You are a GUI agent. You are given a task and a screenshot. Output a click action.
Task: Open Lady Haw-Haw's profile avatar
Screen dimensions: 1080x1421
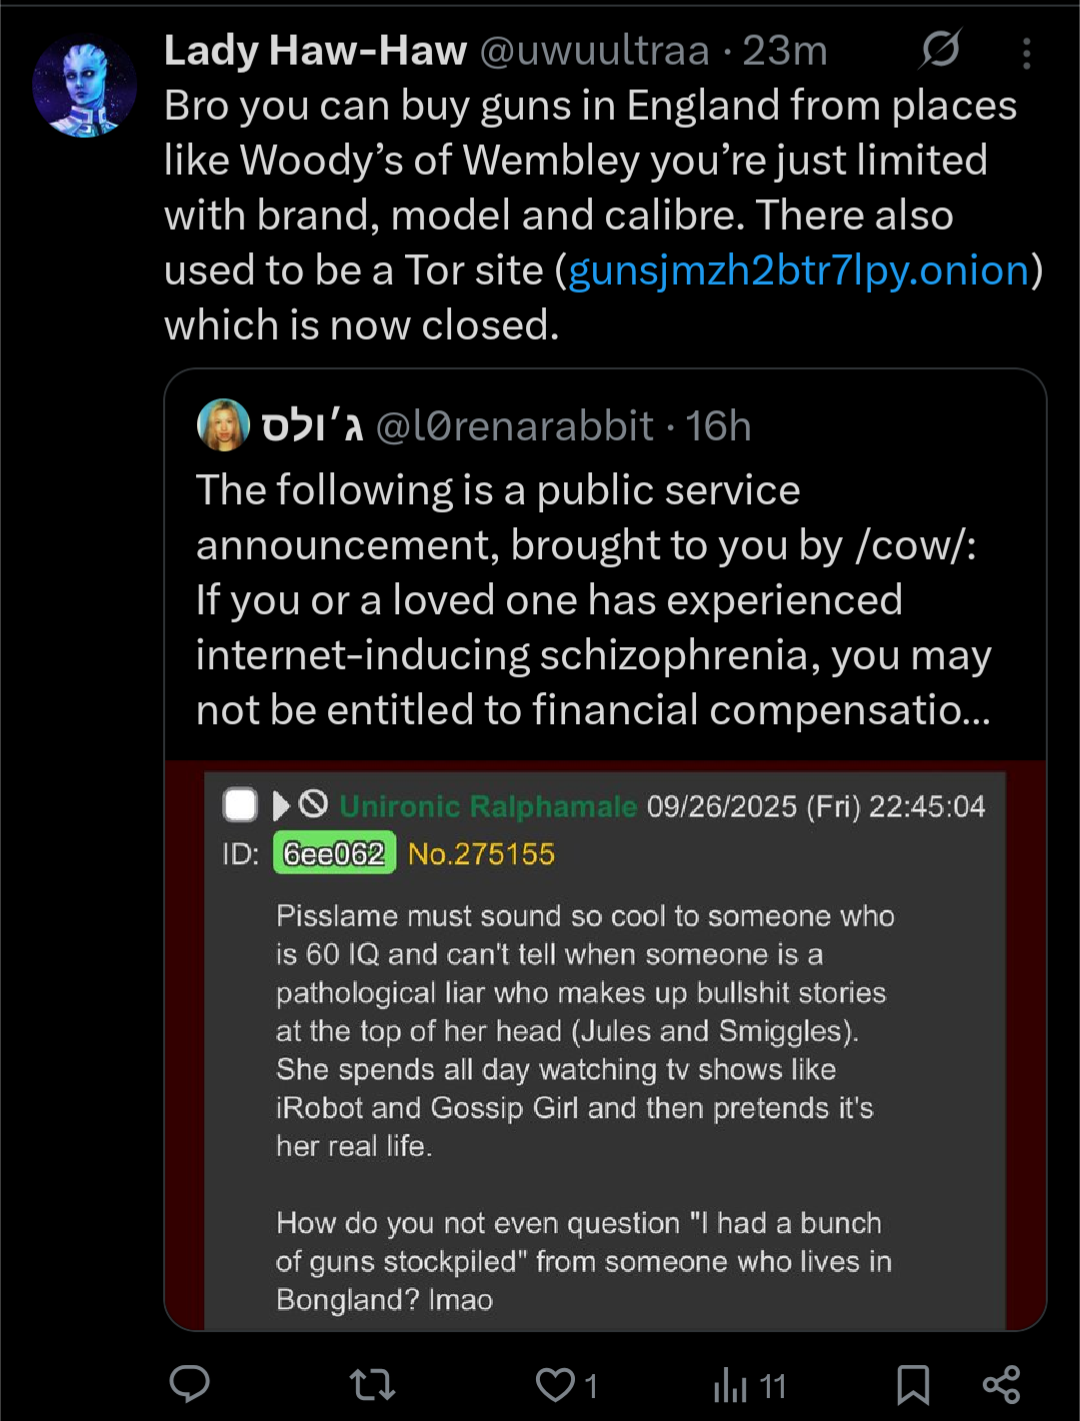(x=84, y=87)
